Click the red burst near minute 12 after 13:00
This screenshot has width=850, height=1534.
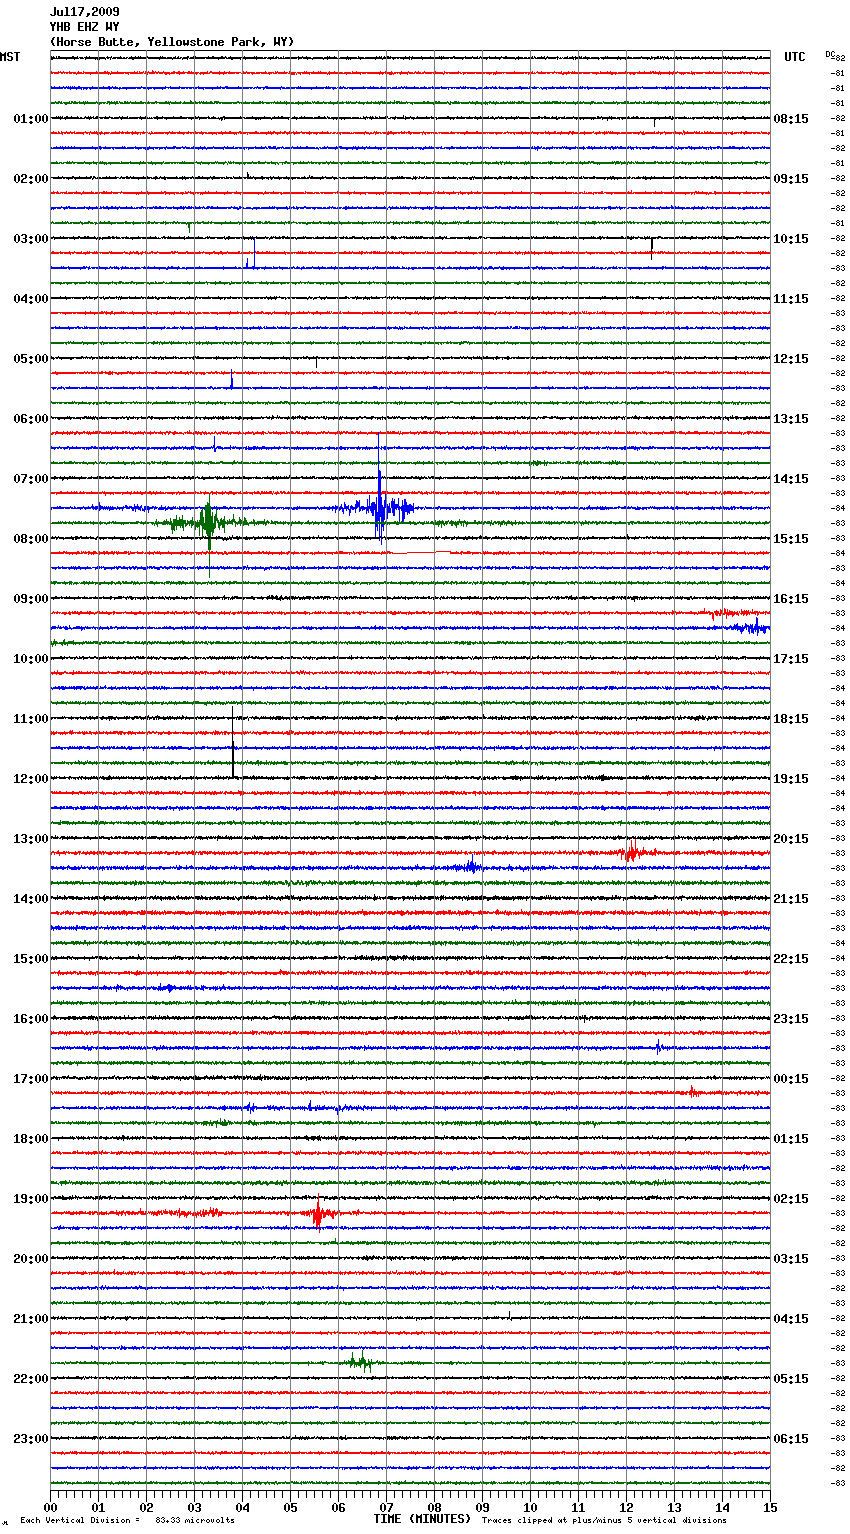(631, 853)
